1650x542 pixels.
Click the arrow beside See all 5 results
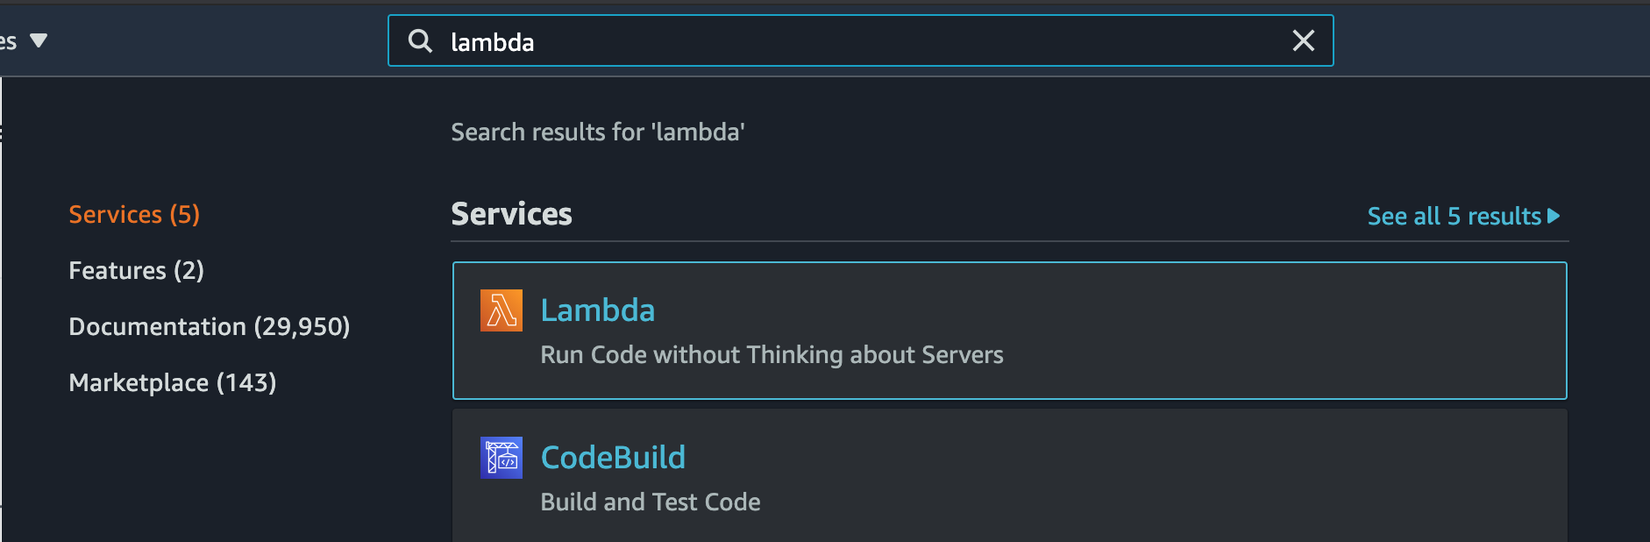(x=1554, y=216)
